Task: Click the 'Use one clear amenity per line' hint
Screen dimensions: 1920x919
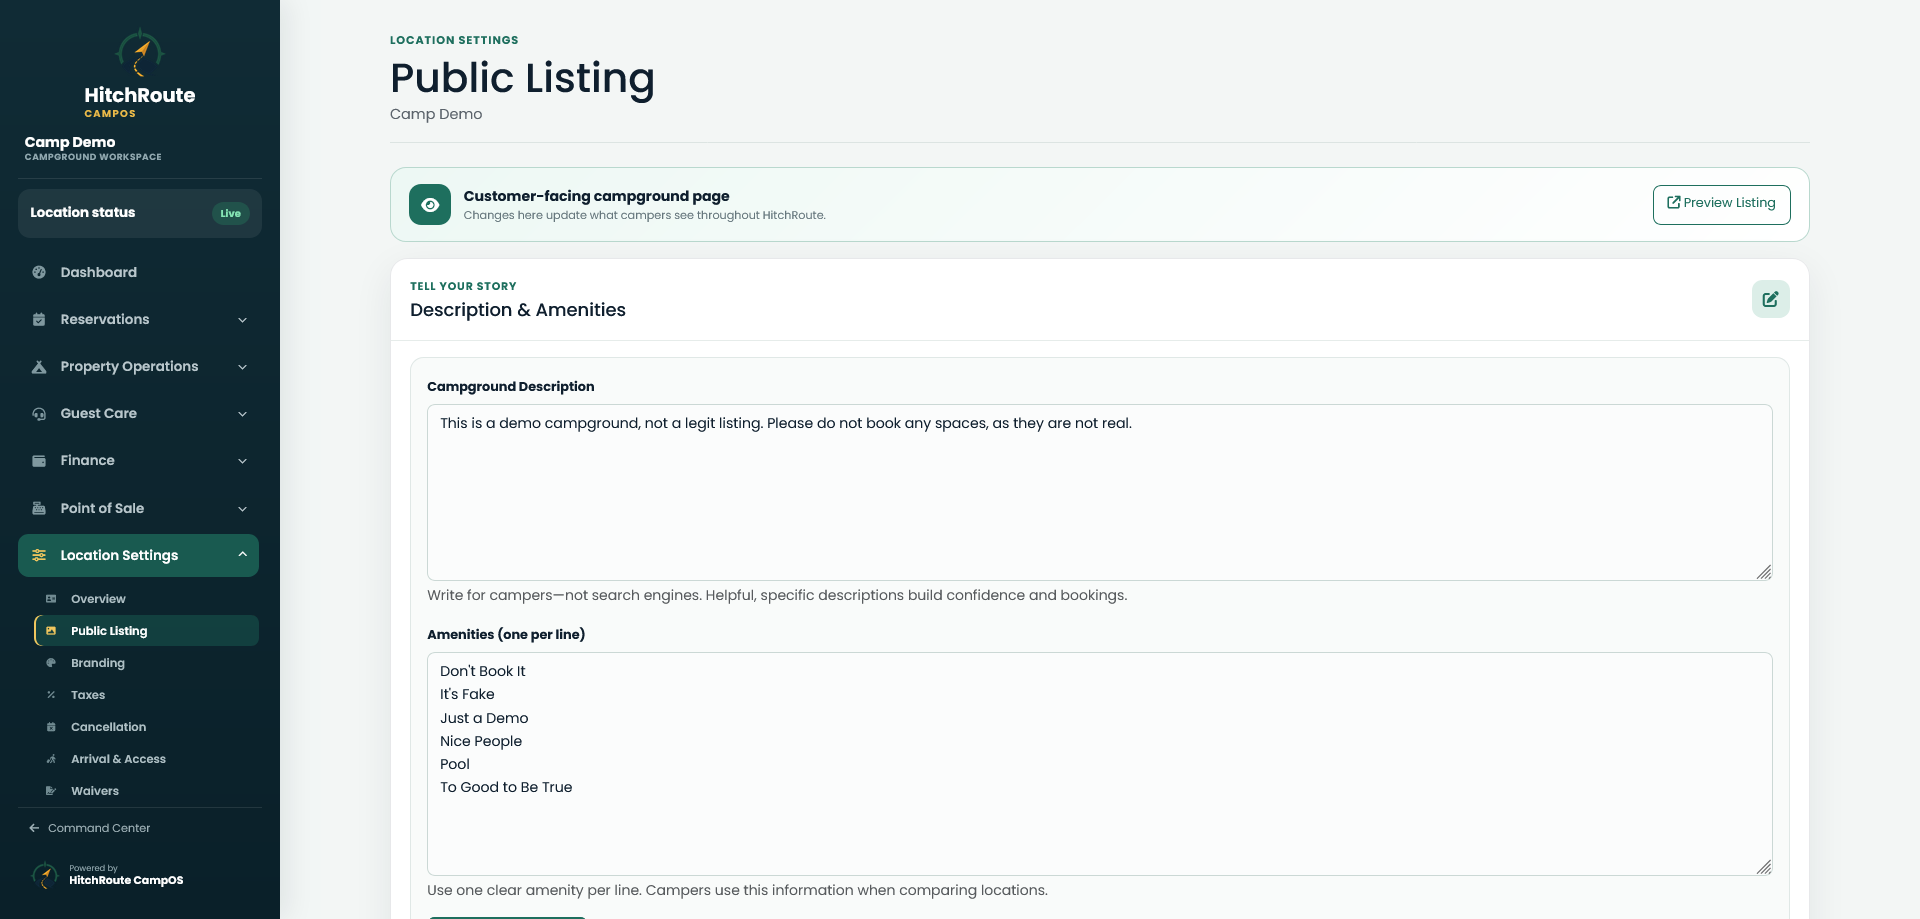Action: tap(737, 890)
